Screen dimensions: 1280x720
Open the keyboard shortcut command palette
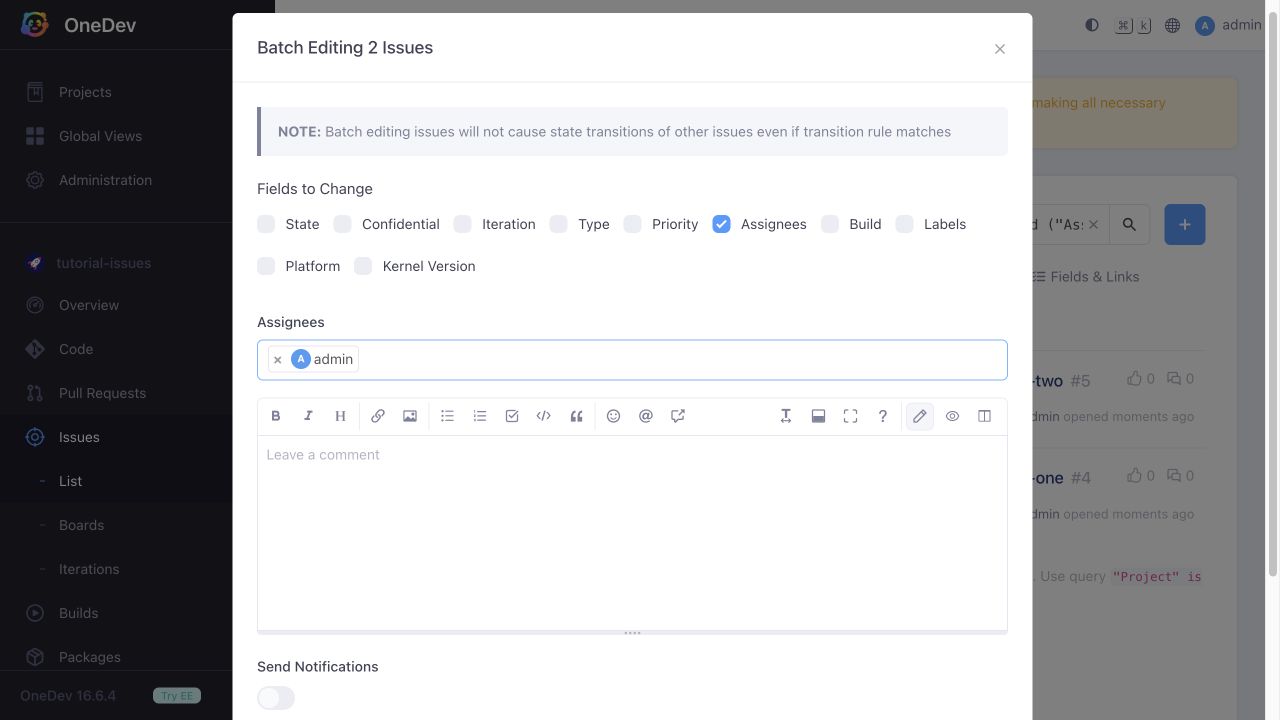(1133, 25)
